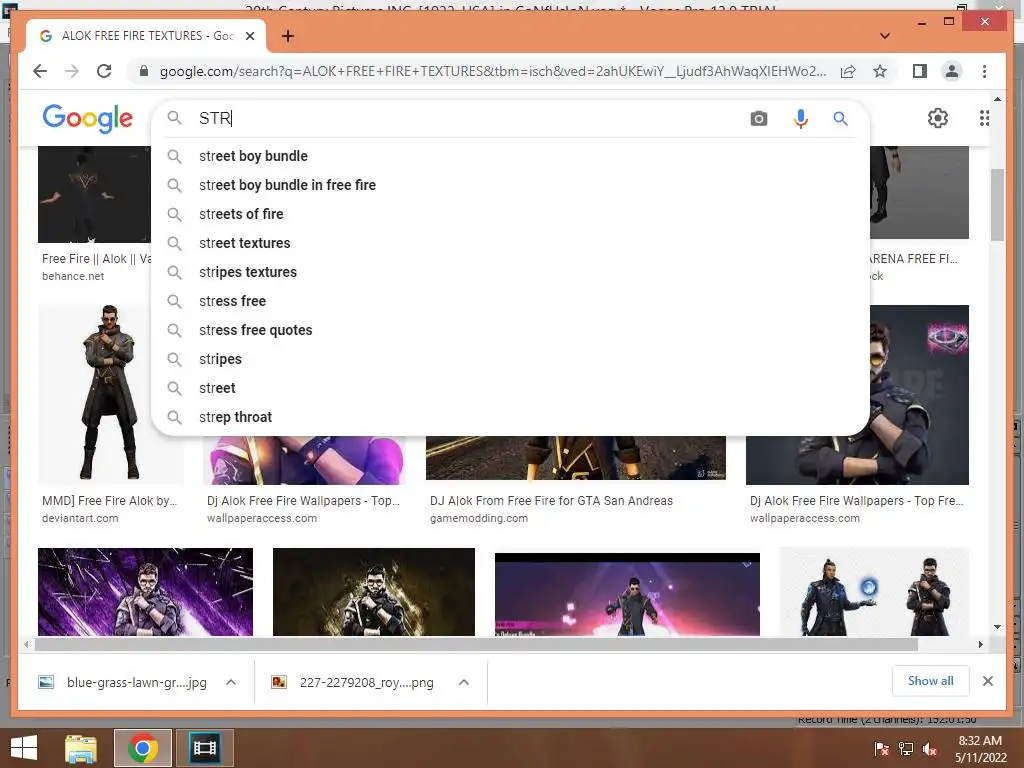Close the downloads bar
This screenshot has height=768, width=1024.
point(987,681)
